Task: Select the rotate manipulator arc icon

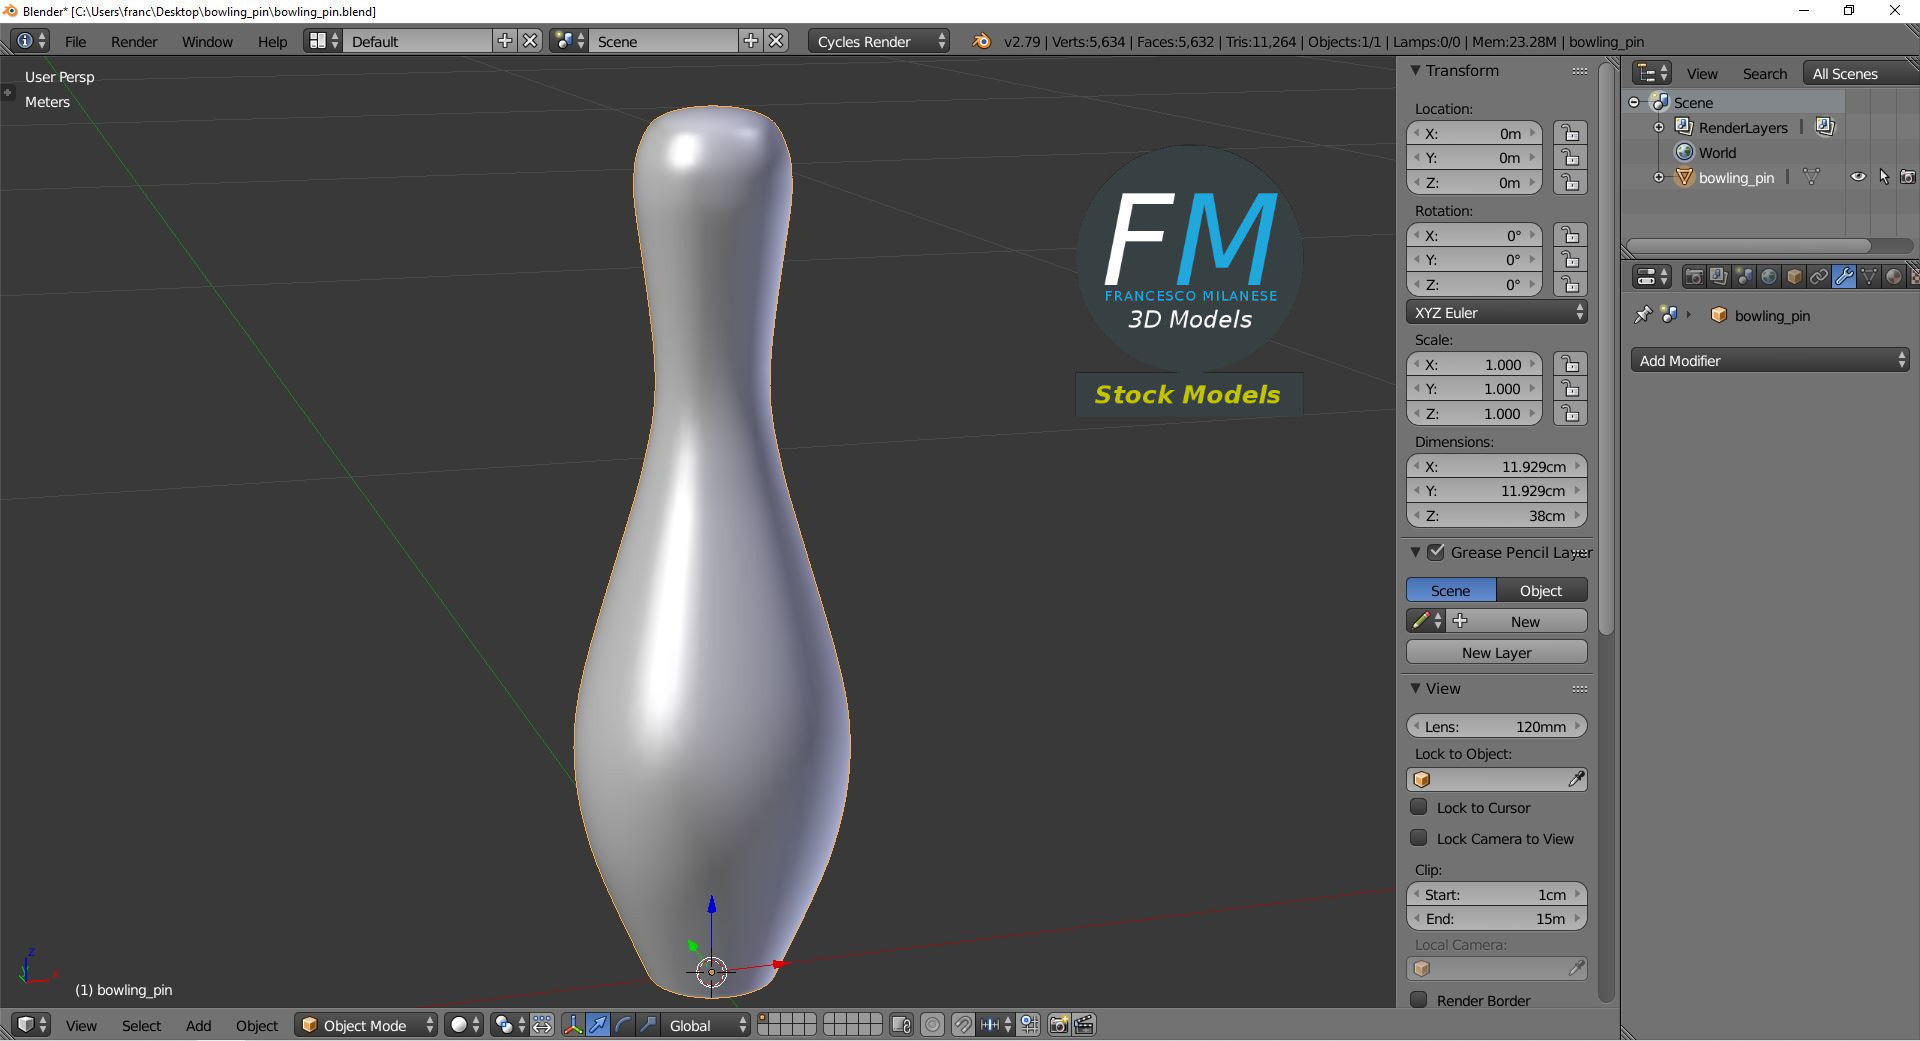Action: (x=623, y=1025)
